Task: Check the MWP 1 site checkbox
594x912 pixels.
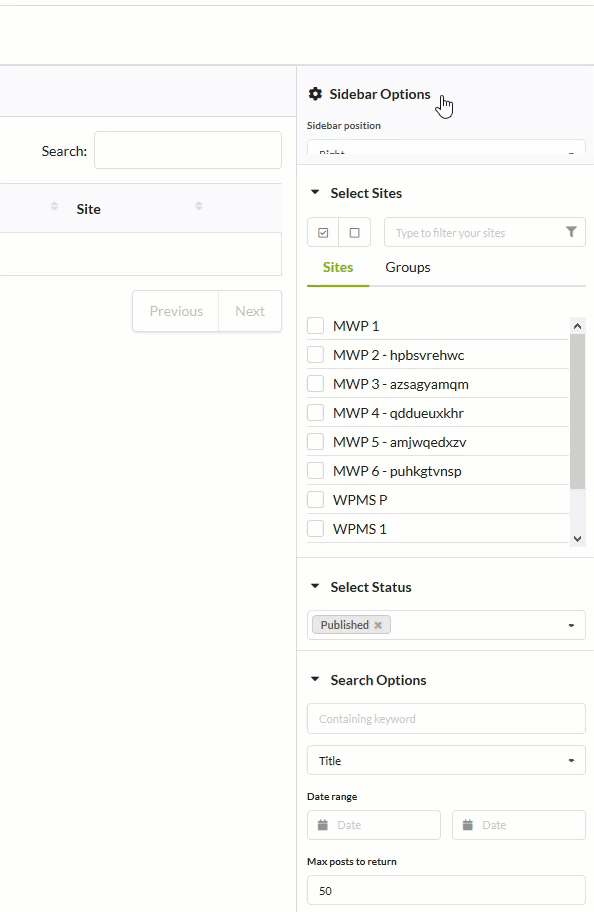Action: (315, 324)
